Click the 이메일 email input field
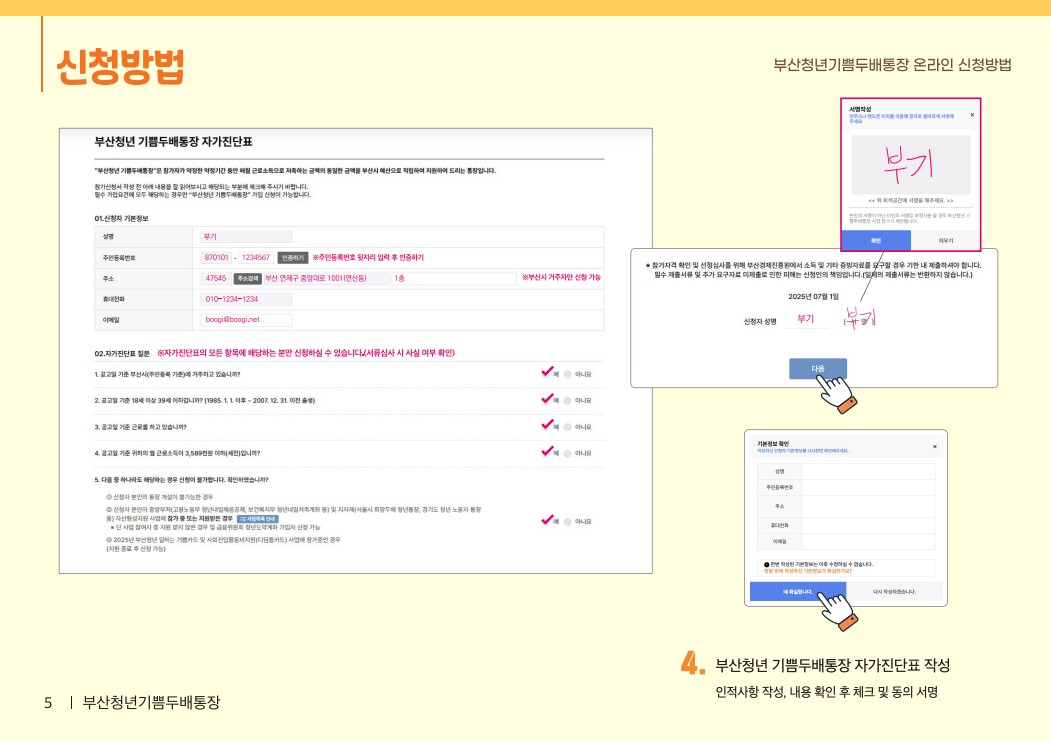 (246, 321)
